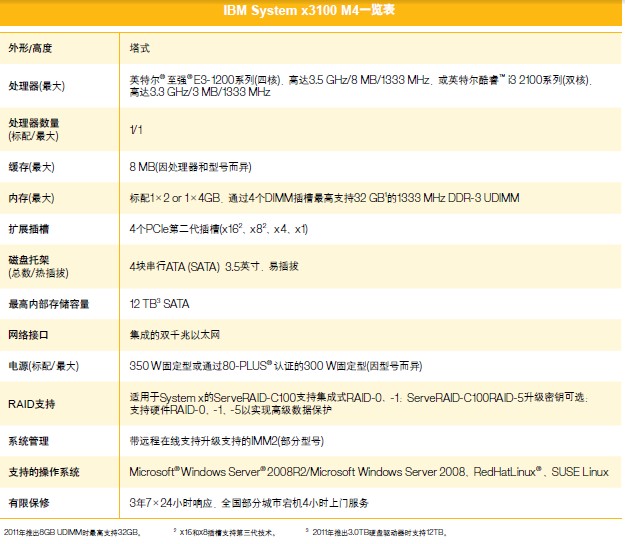This screenshot has width=625, height=544.
Task: Select the '处理器(最大)' label
Action: tap(37, 86)
